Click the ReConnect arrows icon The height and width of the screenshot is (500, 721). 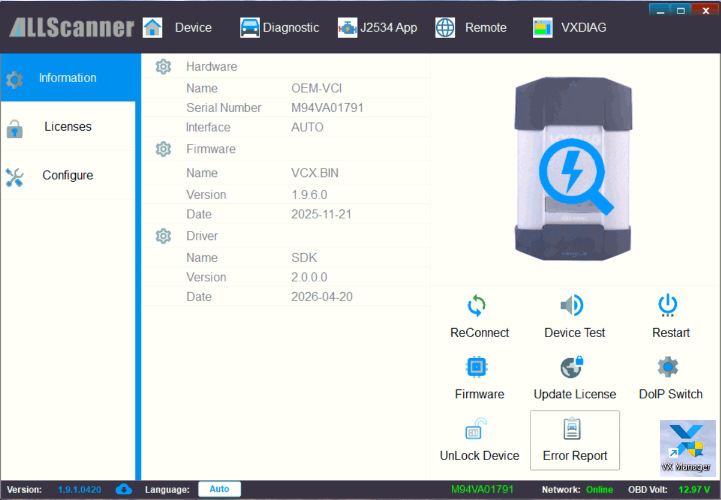click(476, 305)
